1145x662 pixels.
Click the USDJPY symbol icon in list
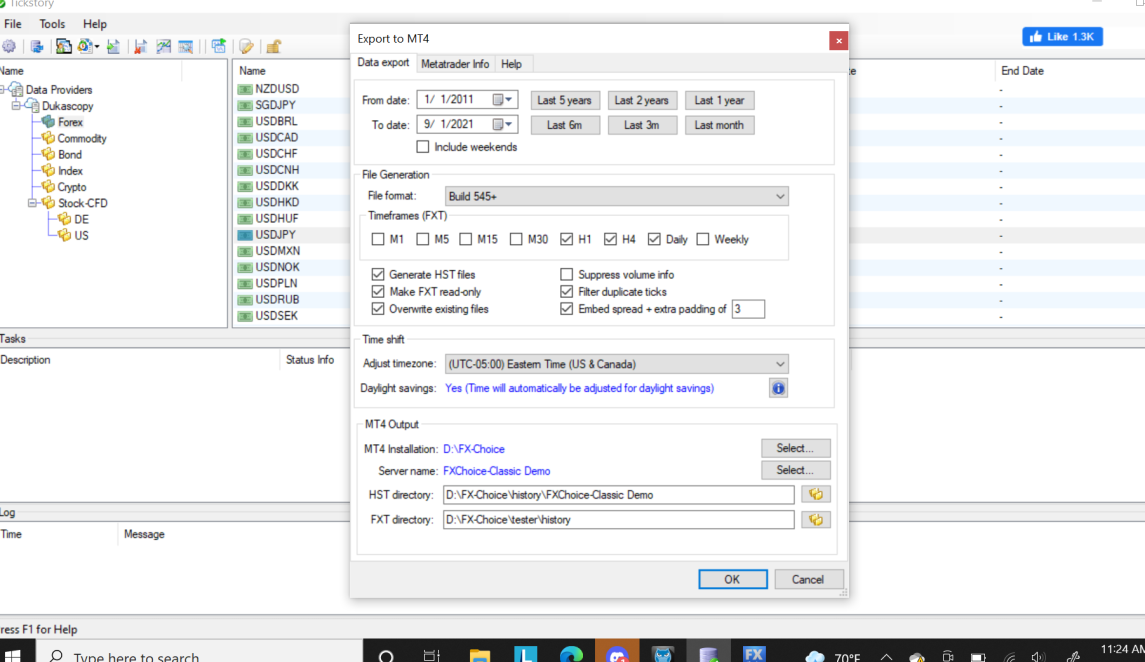[x=245, y=235]
